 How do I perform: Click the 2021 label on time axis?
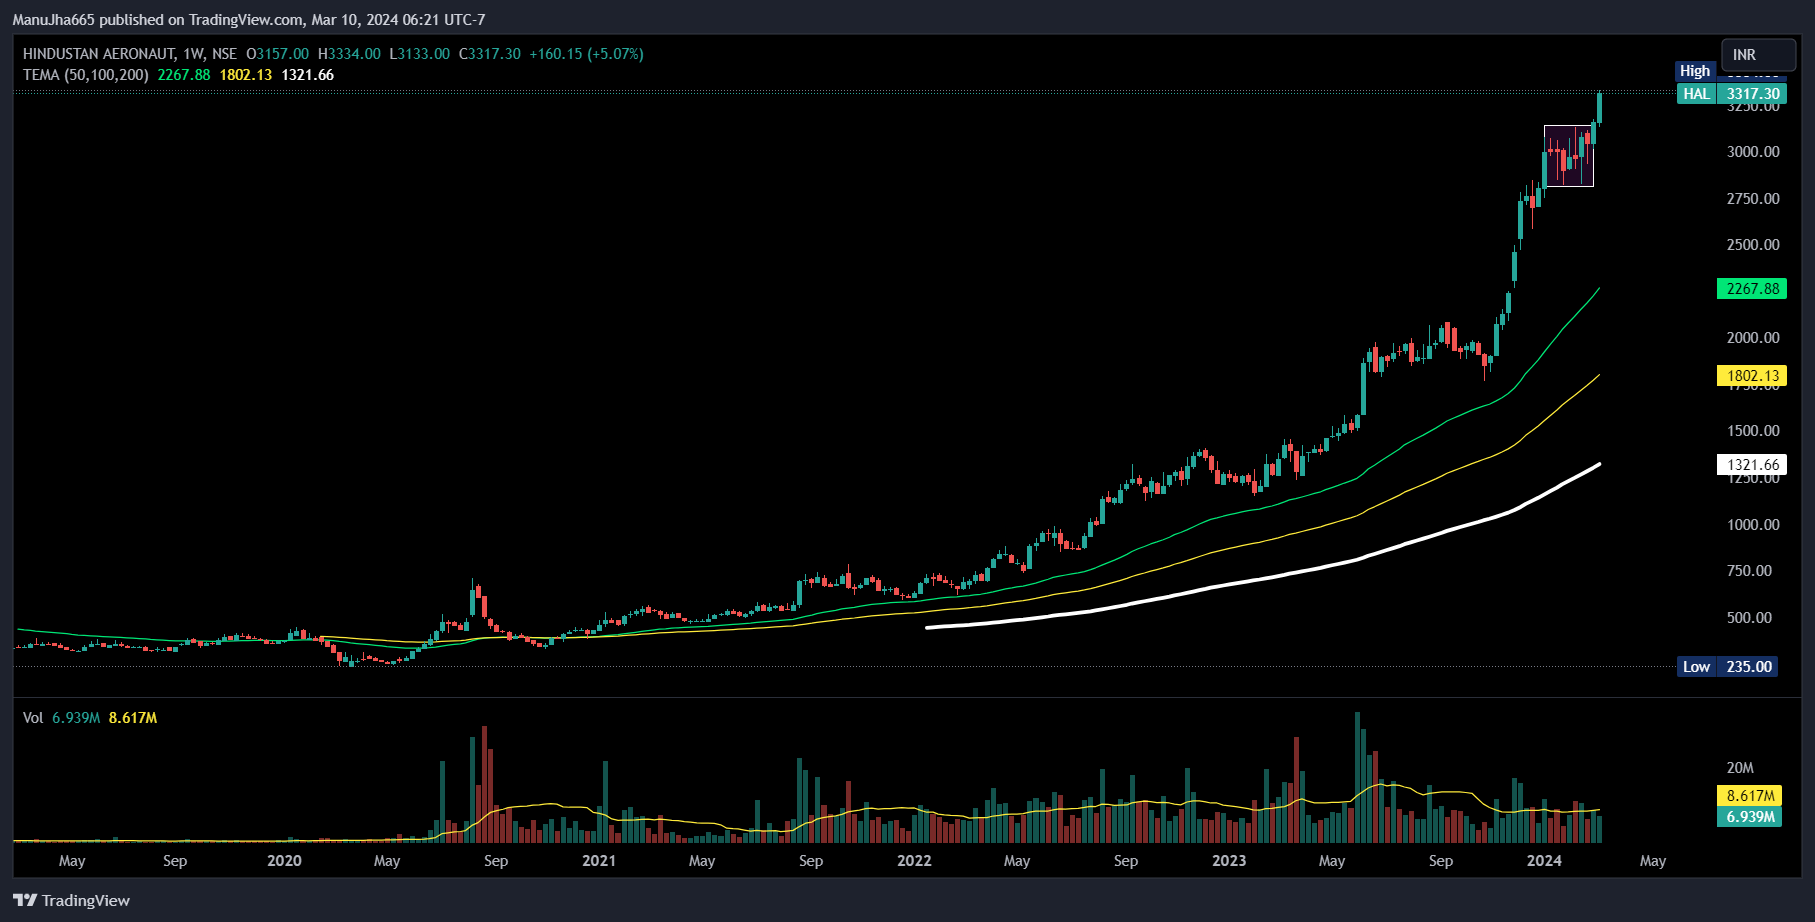(x=599, y=861)
